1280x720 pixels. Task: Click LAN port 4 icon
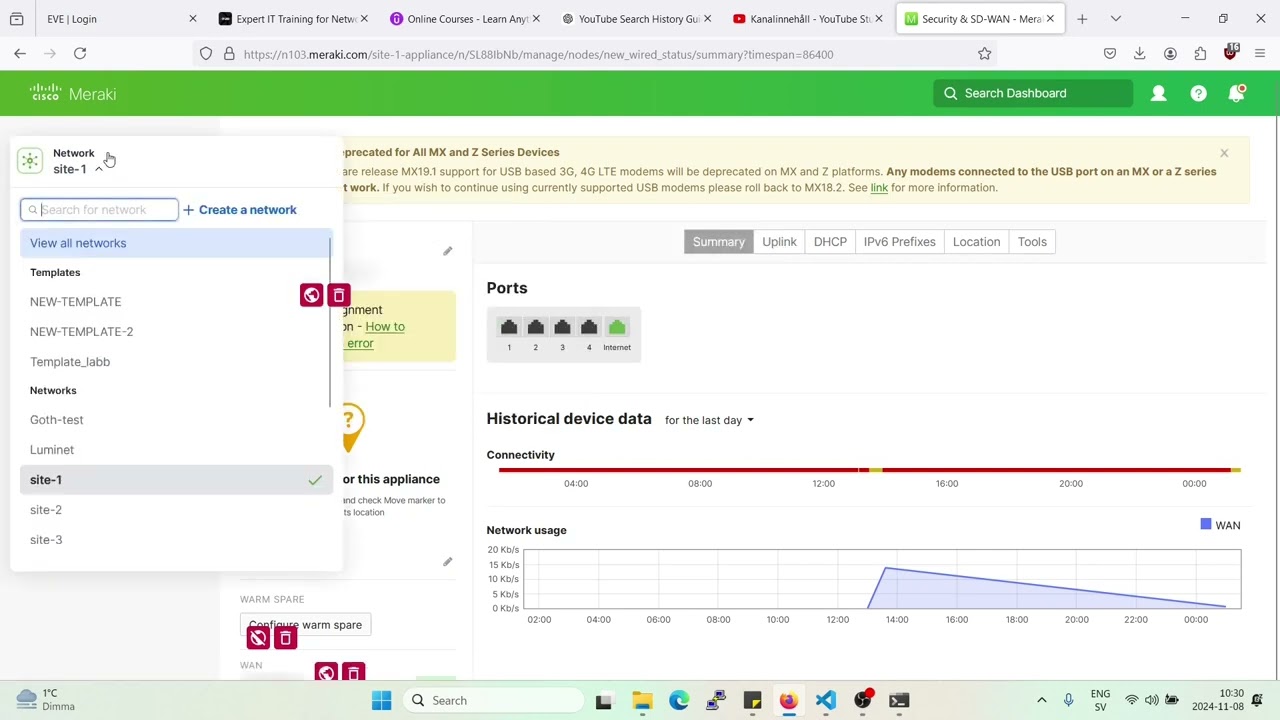589,327
